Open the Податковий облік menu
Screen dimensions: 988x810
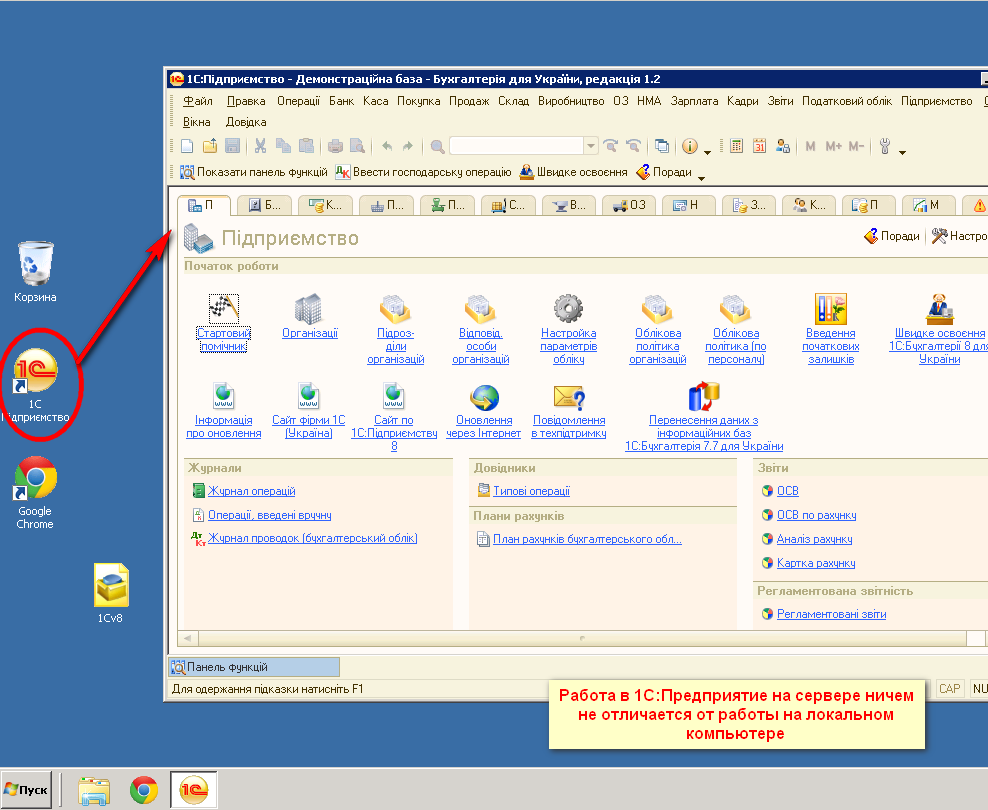tap(847, 101)
